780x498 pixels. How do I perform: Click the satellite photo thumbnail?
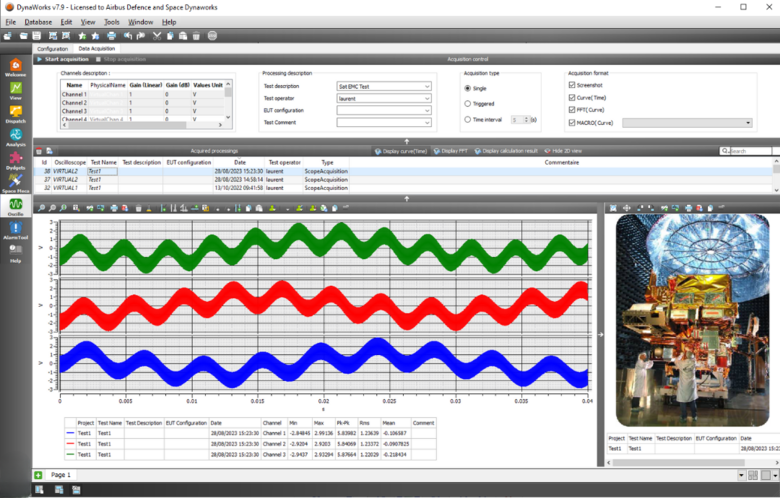692,321
